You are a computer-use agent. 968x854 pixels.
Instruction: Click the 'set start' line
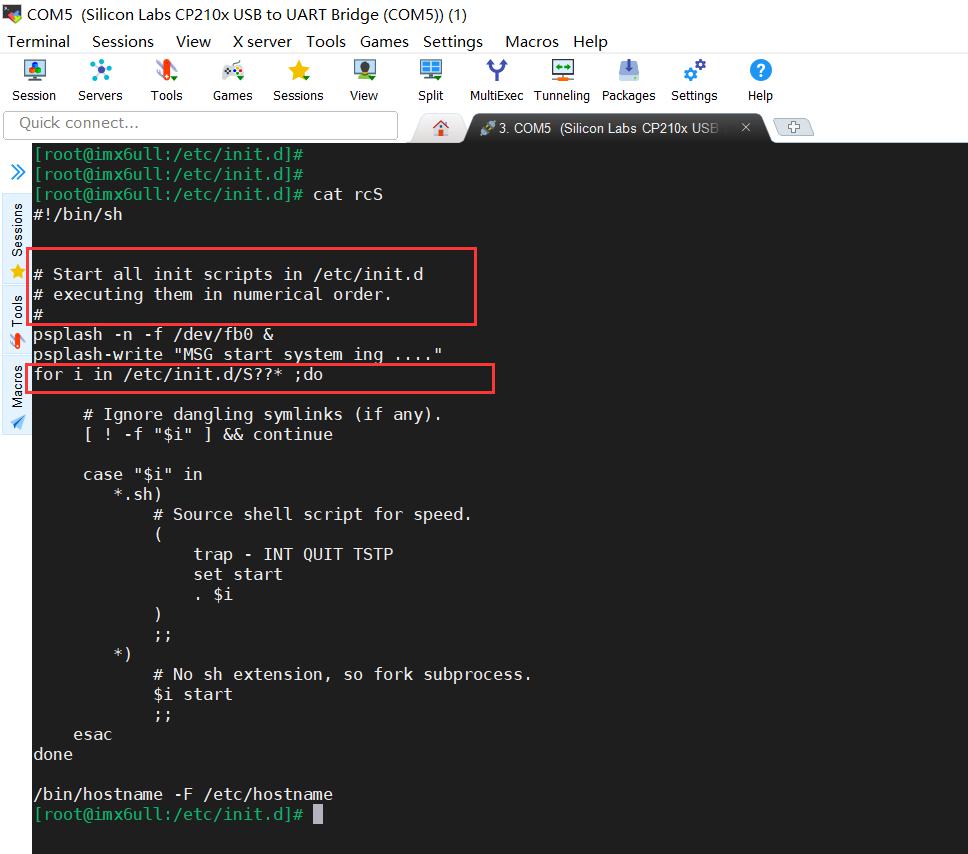(x=238, y=574)
